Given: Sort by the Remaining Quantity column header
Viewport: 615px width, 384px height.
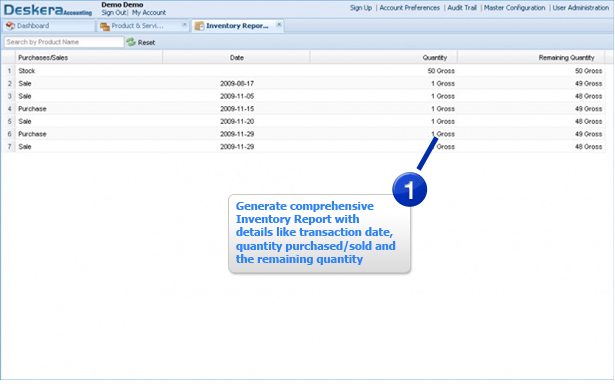Looking at the screenshot, I should tap(566, 58).
